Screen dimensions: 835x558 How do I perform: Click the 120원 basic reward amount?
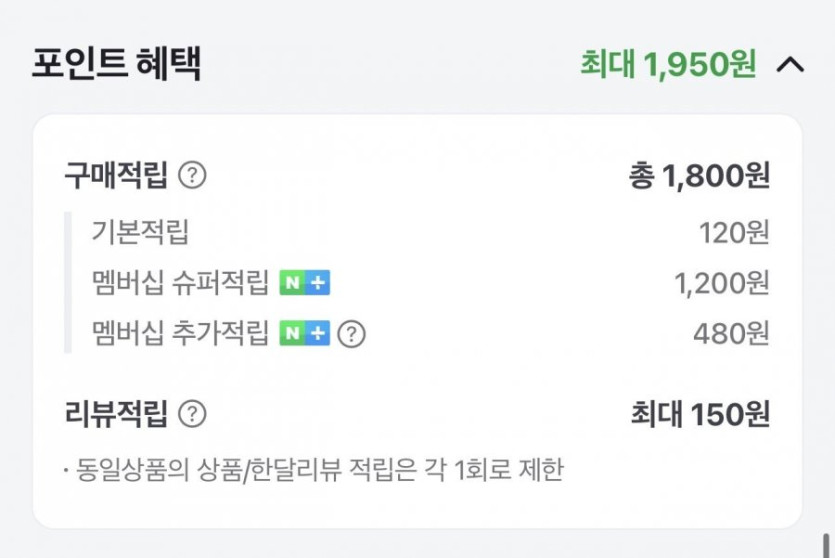coord(734,233)
